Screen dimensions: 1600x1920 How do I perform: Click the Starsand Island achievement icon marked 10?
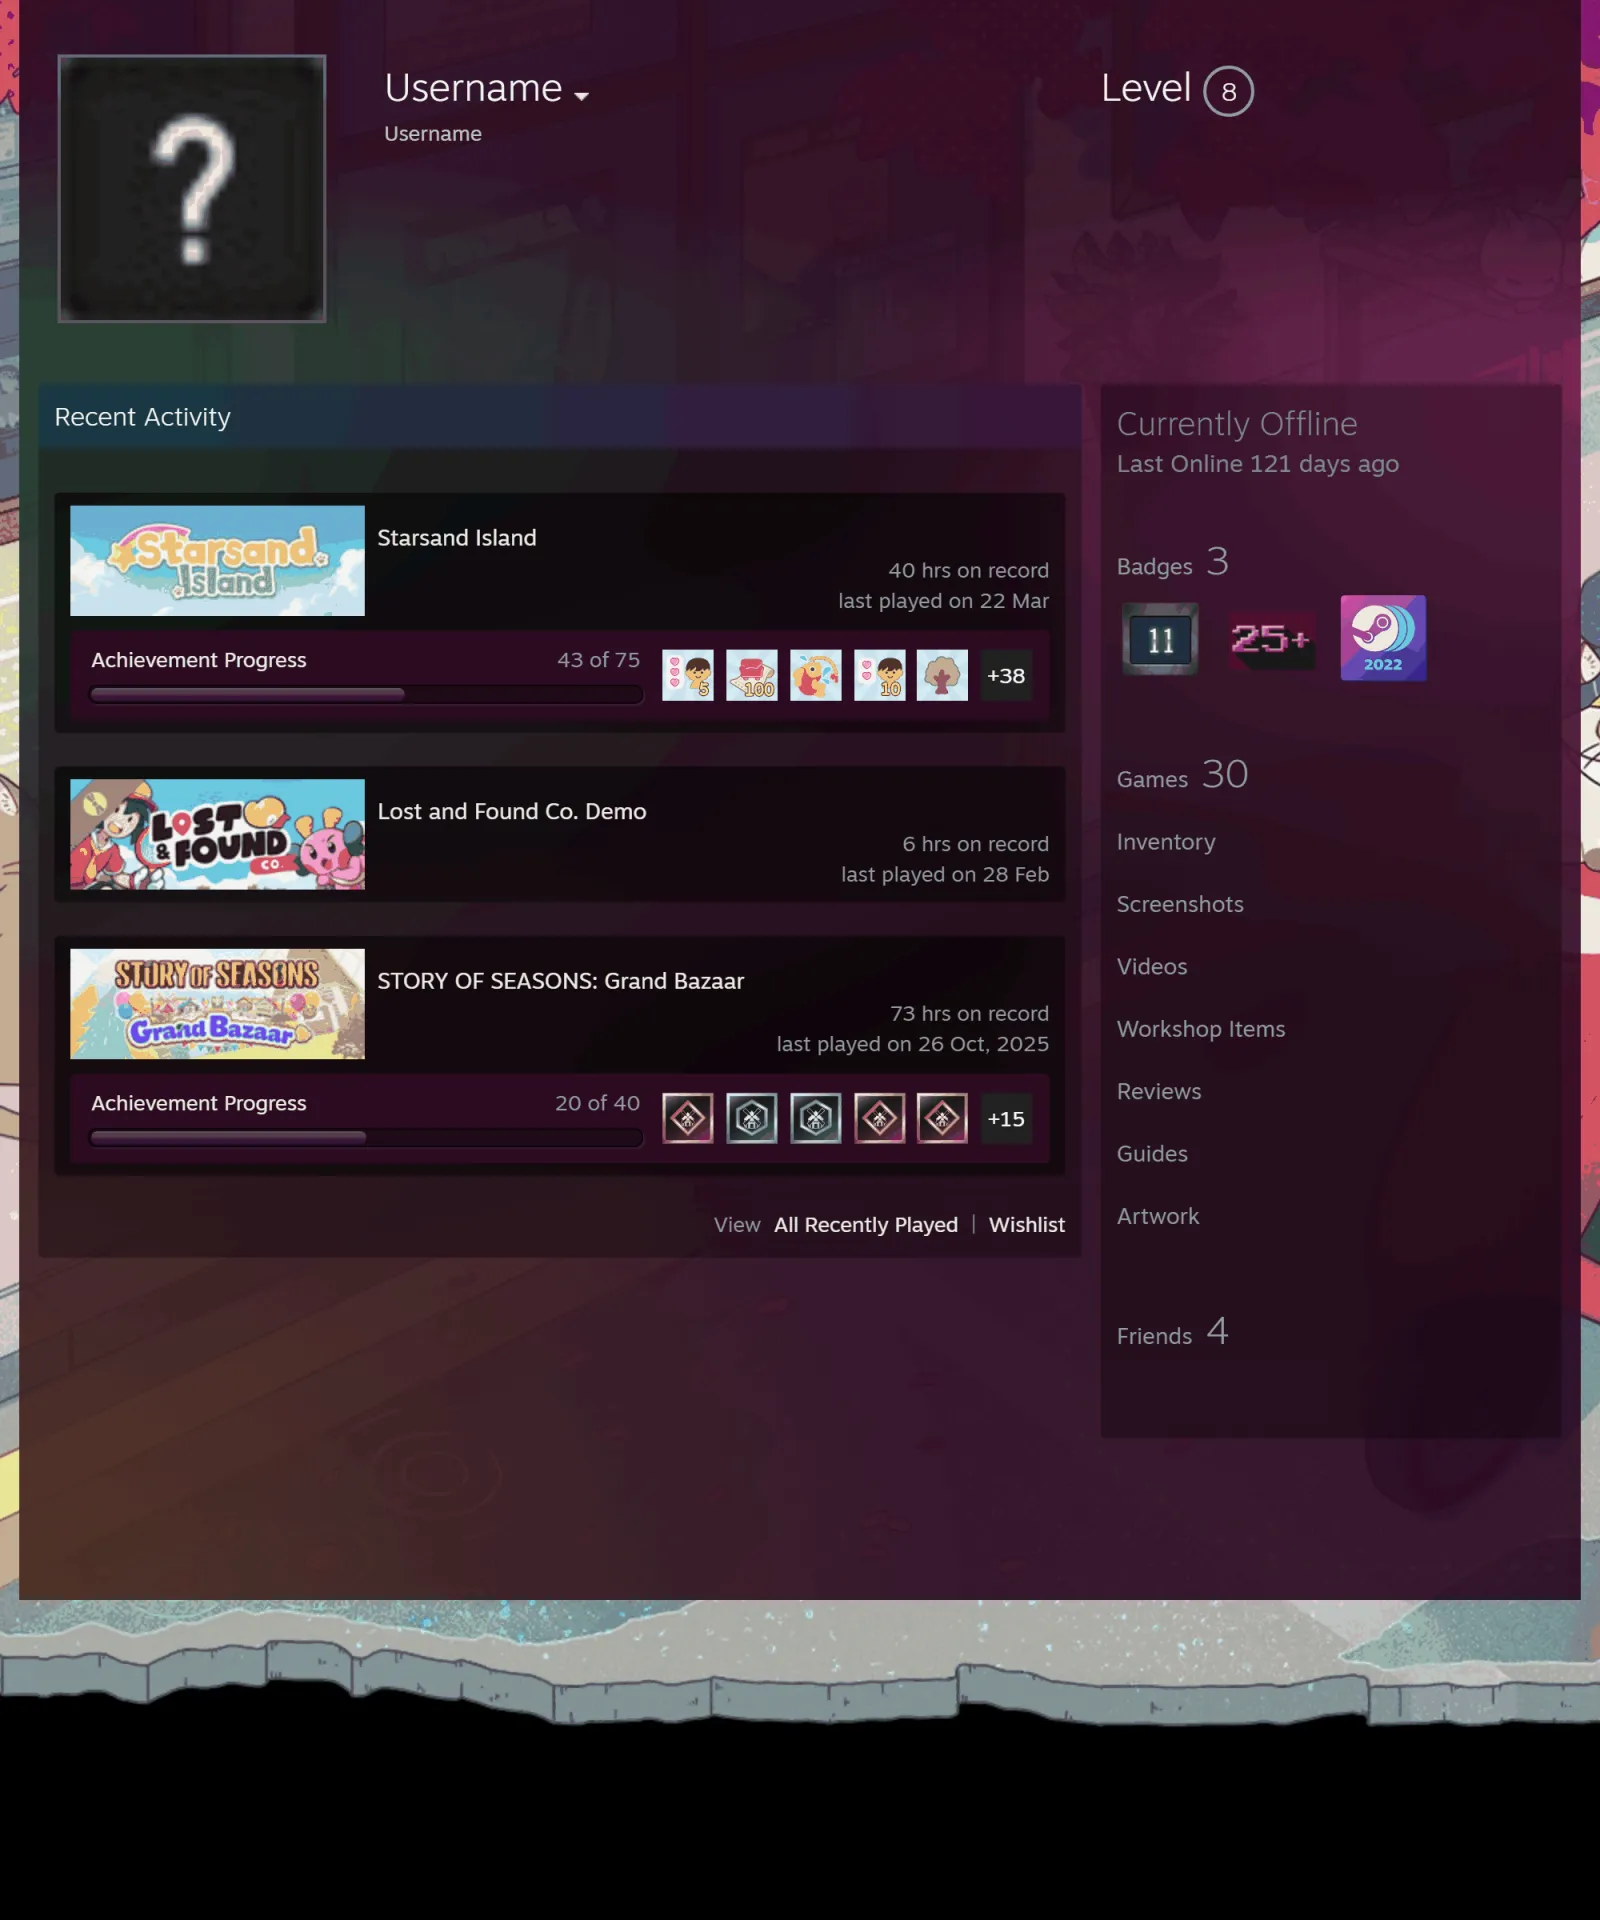tap(880, 675)
